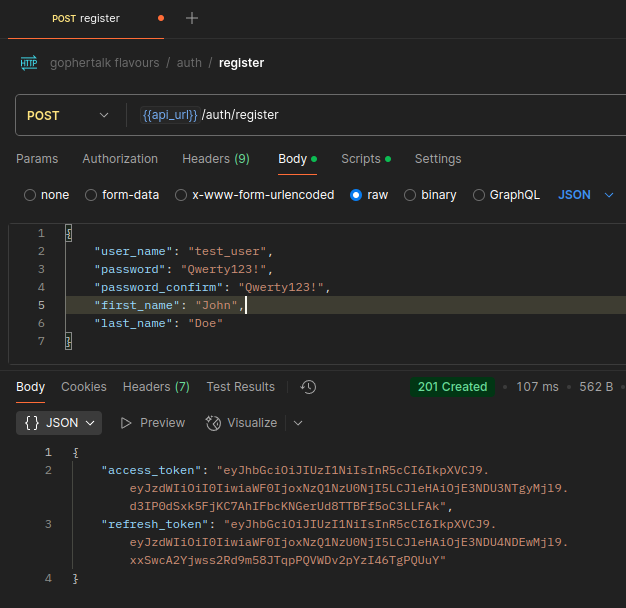Open the POST method dropdown
626x608 pixels.
click(x=68, y=115)
